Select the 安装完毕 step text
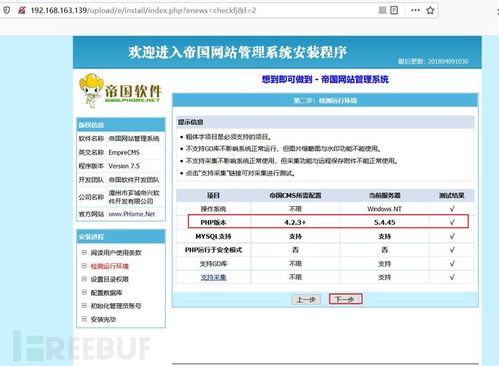The height and width of the screenshot is (366, 499). point(103,319)
